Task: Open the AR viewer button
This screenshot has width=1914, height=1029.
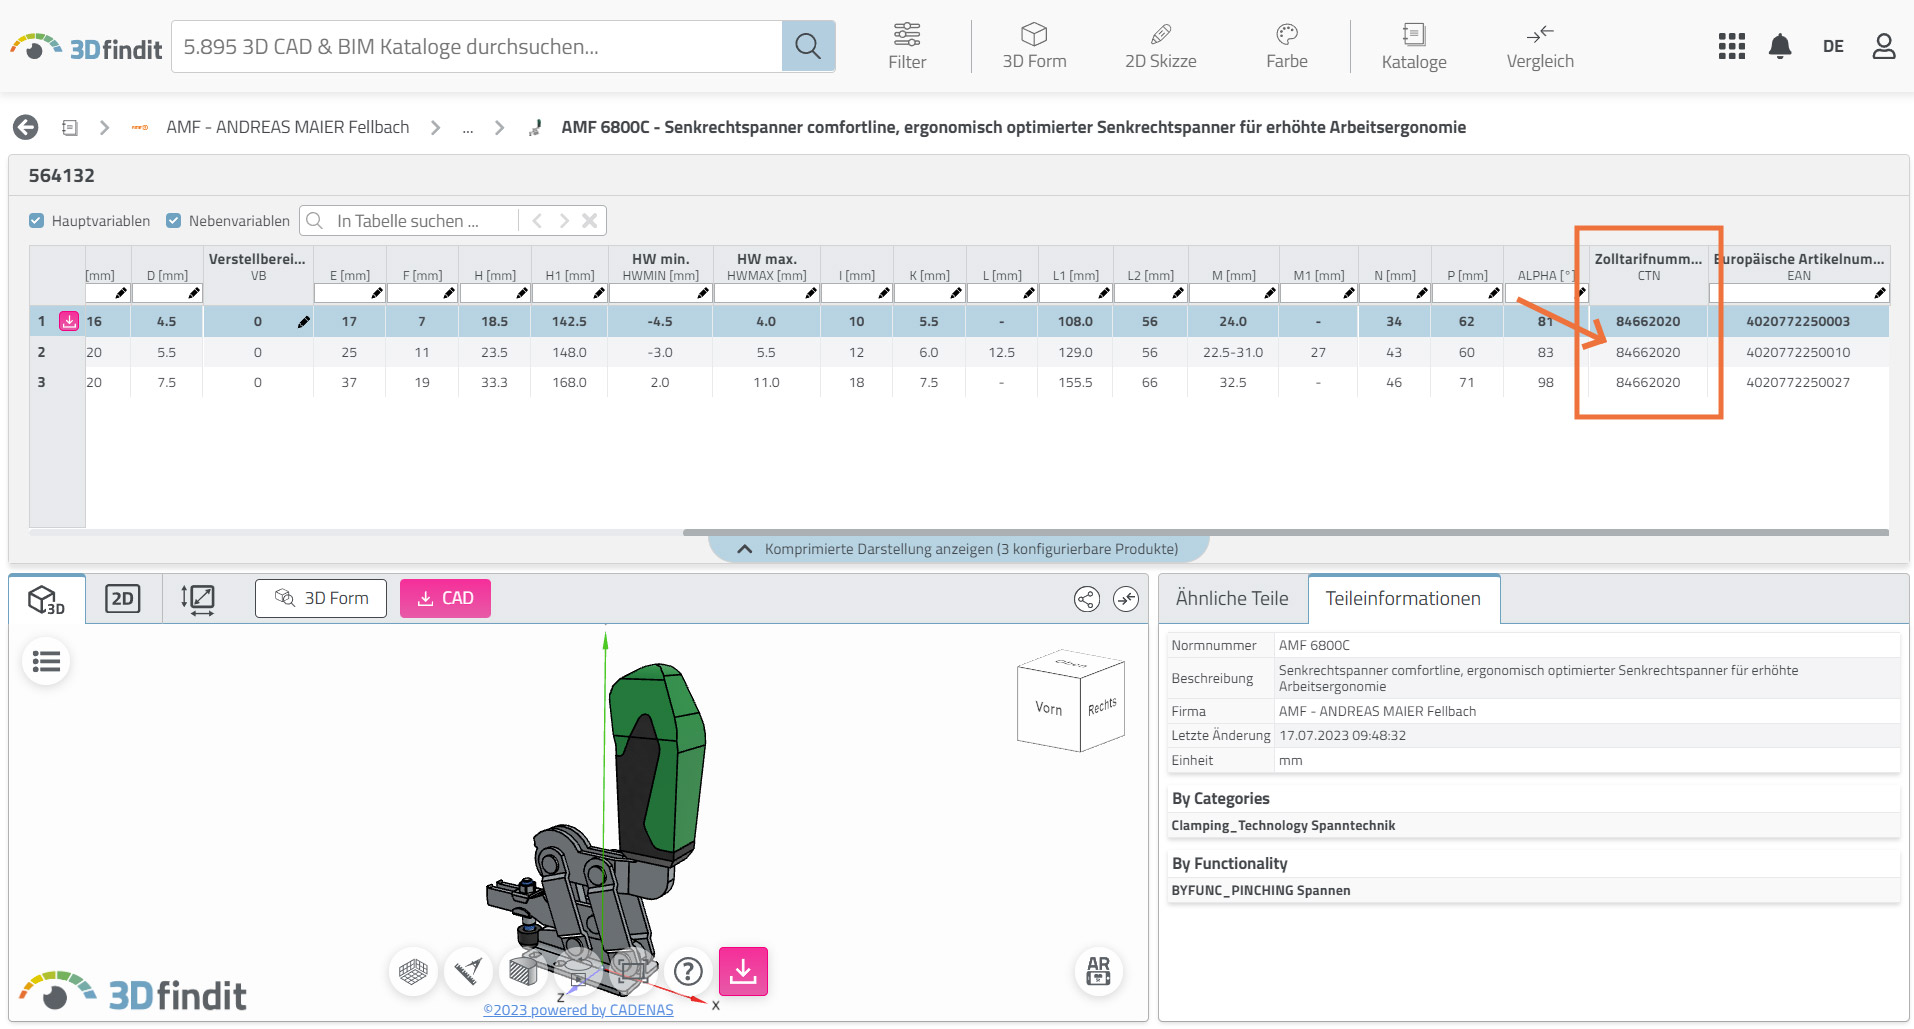Action: pyautogui.click(x=1098, y=971)
